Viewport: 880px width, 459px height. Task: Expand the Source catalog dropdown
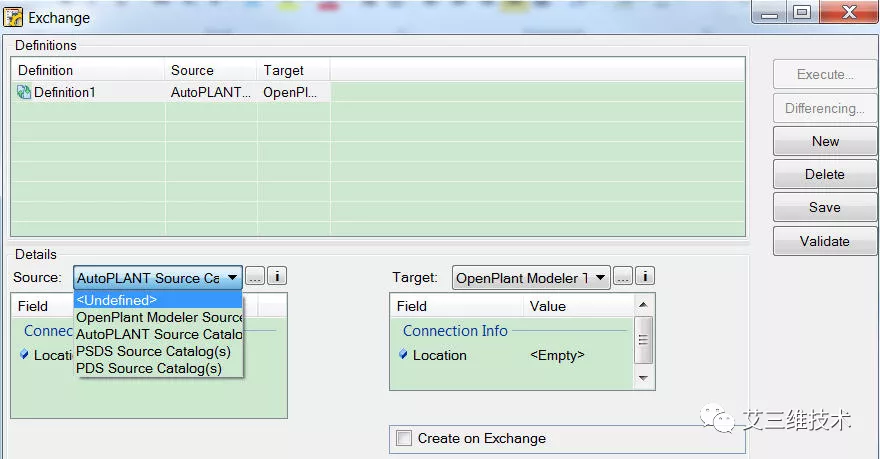(x=232, y=277)
